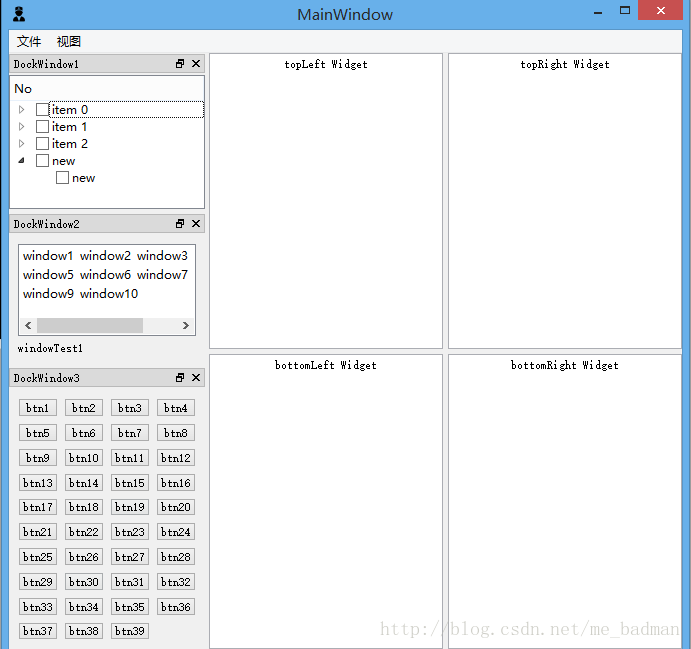Click the btn7 button

[x=130, y=433]
